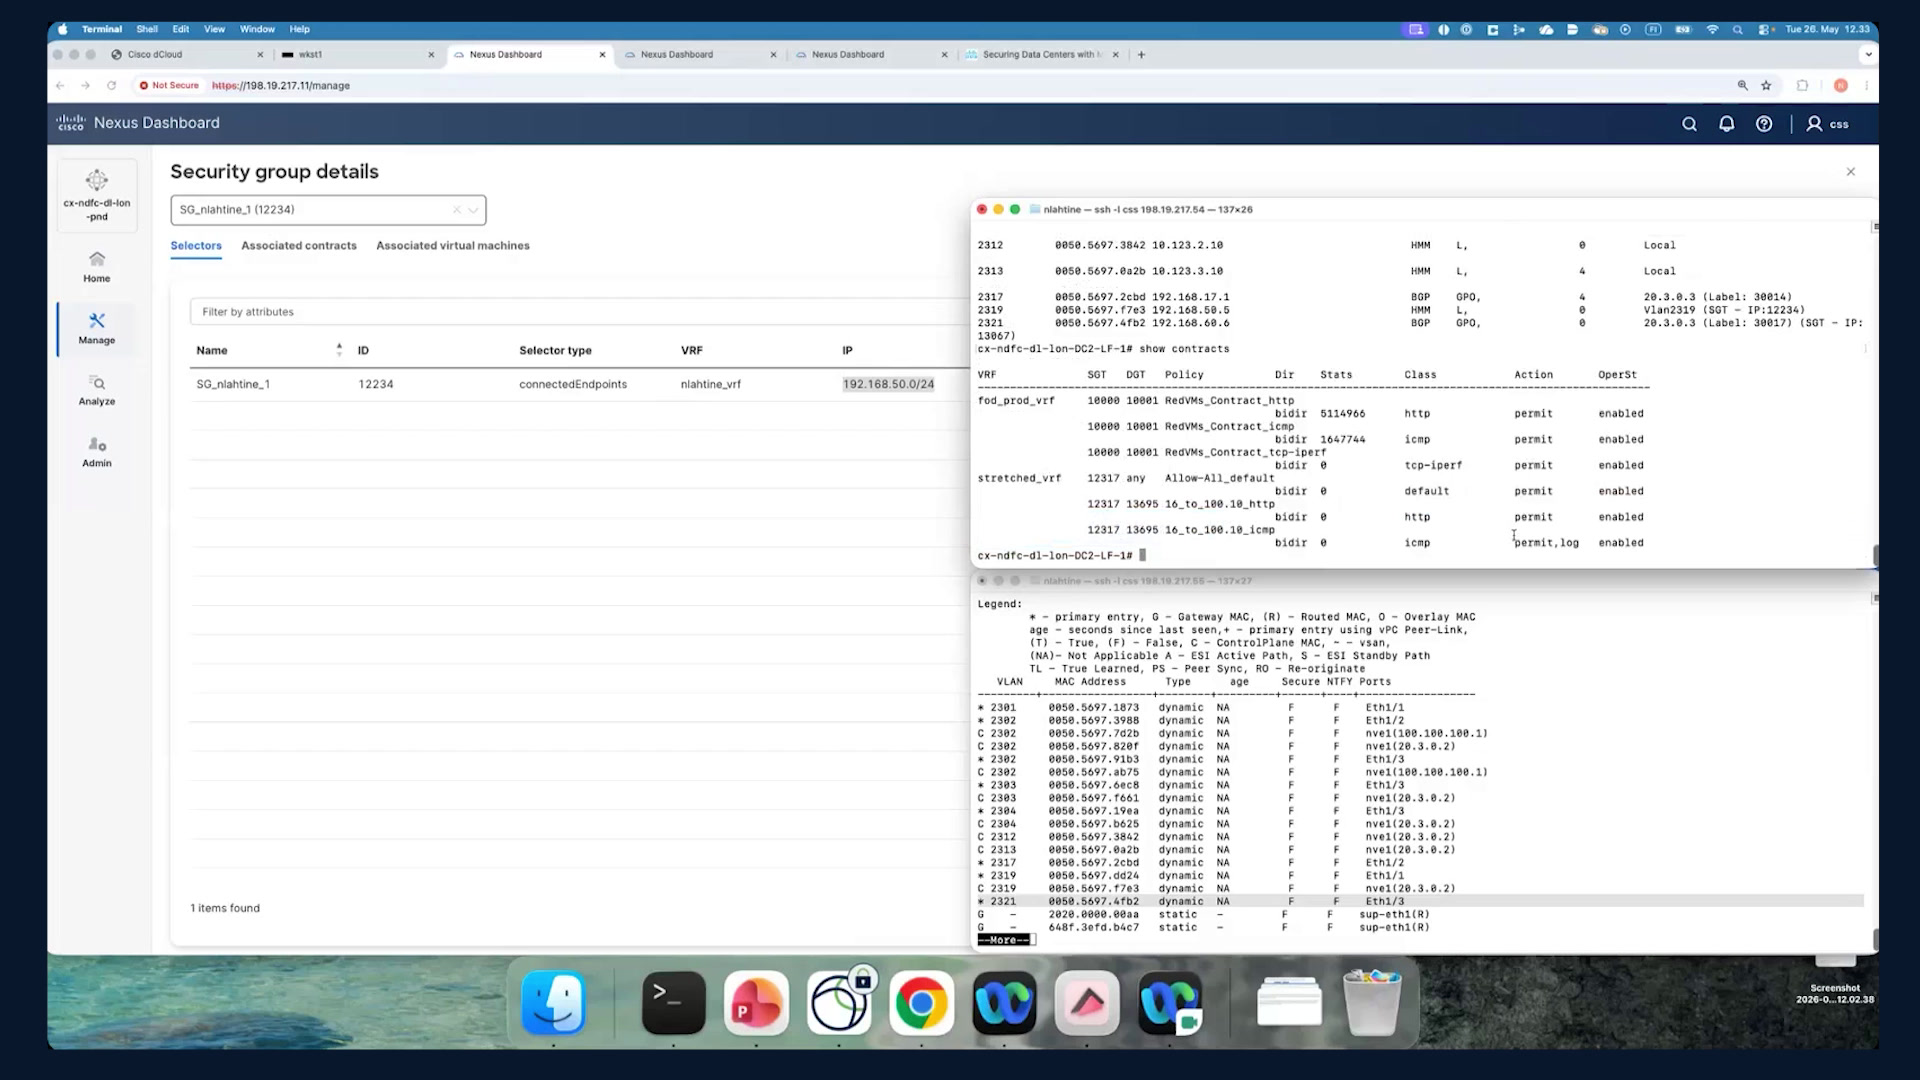
Task: Select the cx-ndfc-dl-lon-pnd fabric icon
Action: (x=97, y=195)
